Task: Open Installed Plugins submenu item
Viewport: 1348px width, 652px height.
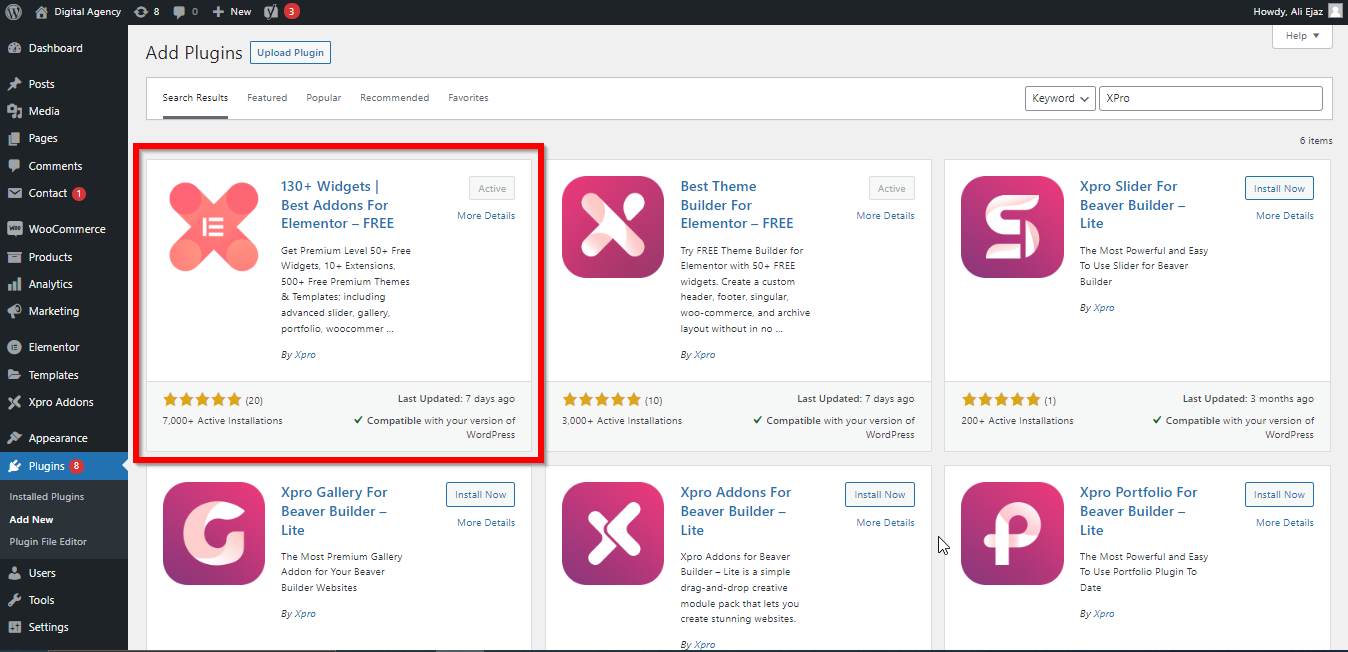Action: (46, 497)
